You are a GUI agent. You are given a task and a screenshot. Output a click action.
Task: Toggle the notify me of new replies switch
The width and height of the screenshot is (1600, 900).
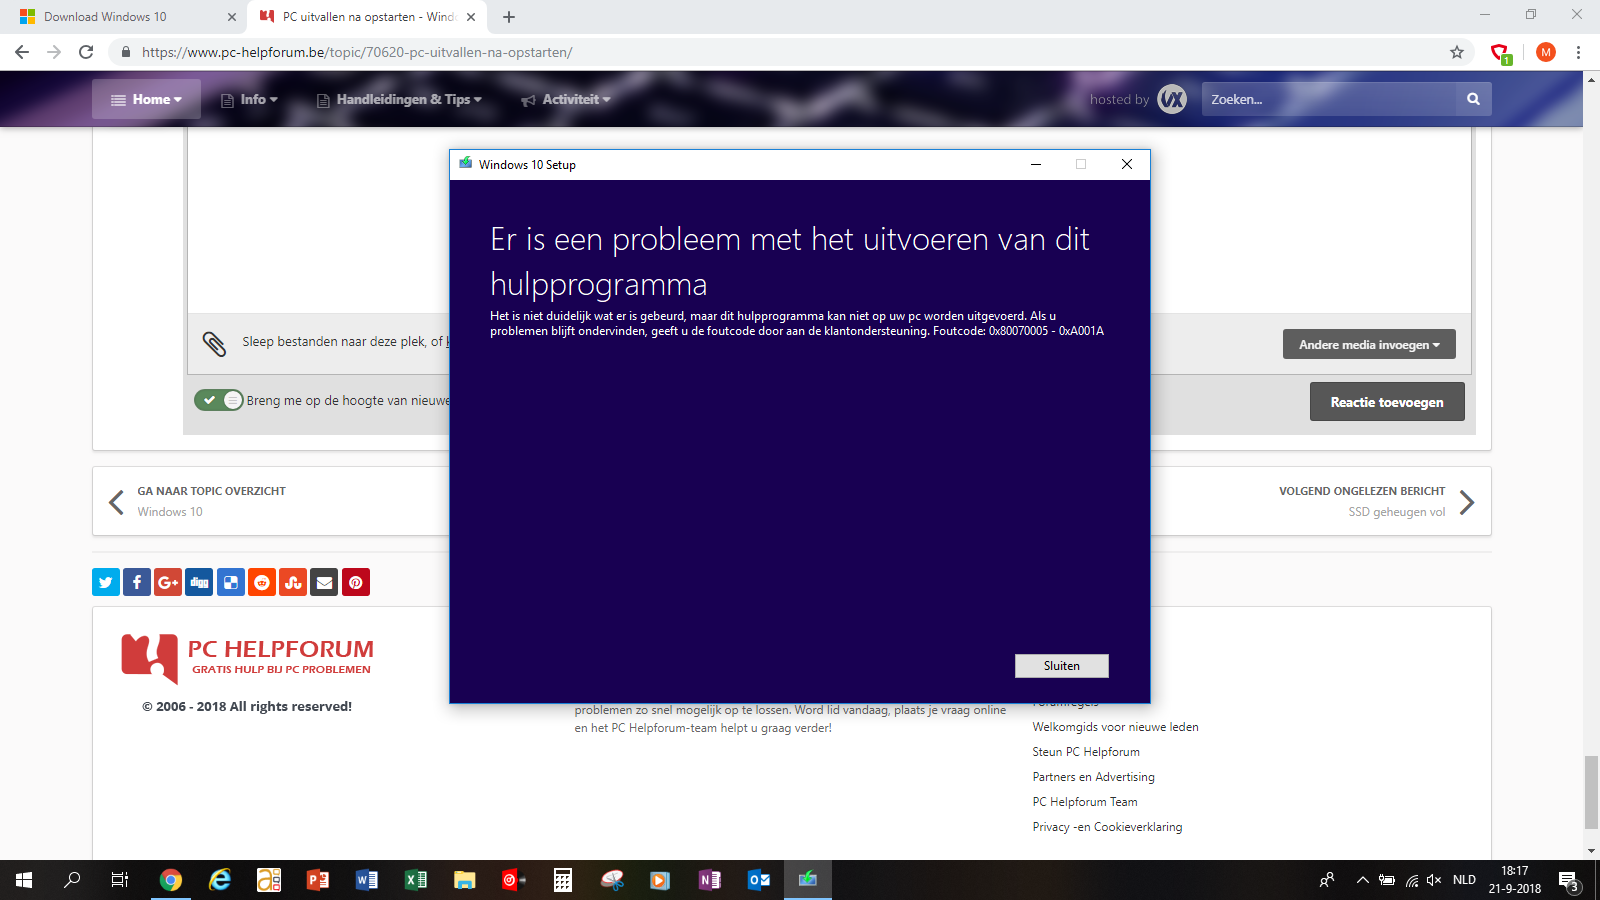point(219,400)
